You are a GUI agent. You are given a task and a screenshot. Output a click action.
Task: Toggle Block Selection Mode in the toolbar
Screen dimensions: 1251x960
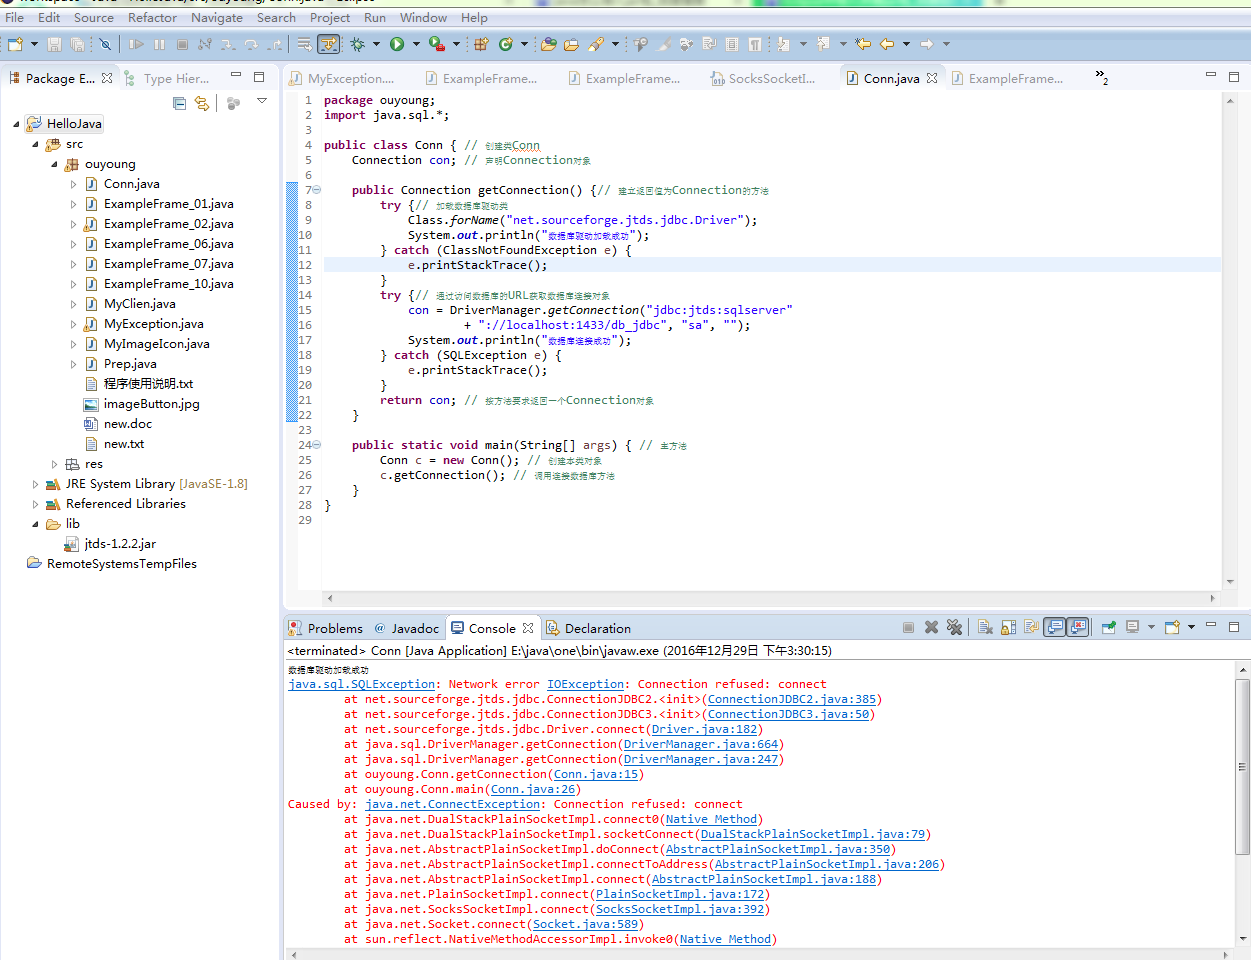coord(732,44)
